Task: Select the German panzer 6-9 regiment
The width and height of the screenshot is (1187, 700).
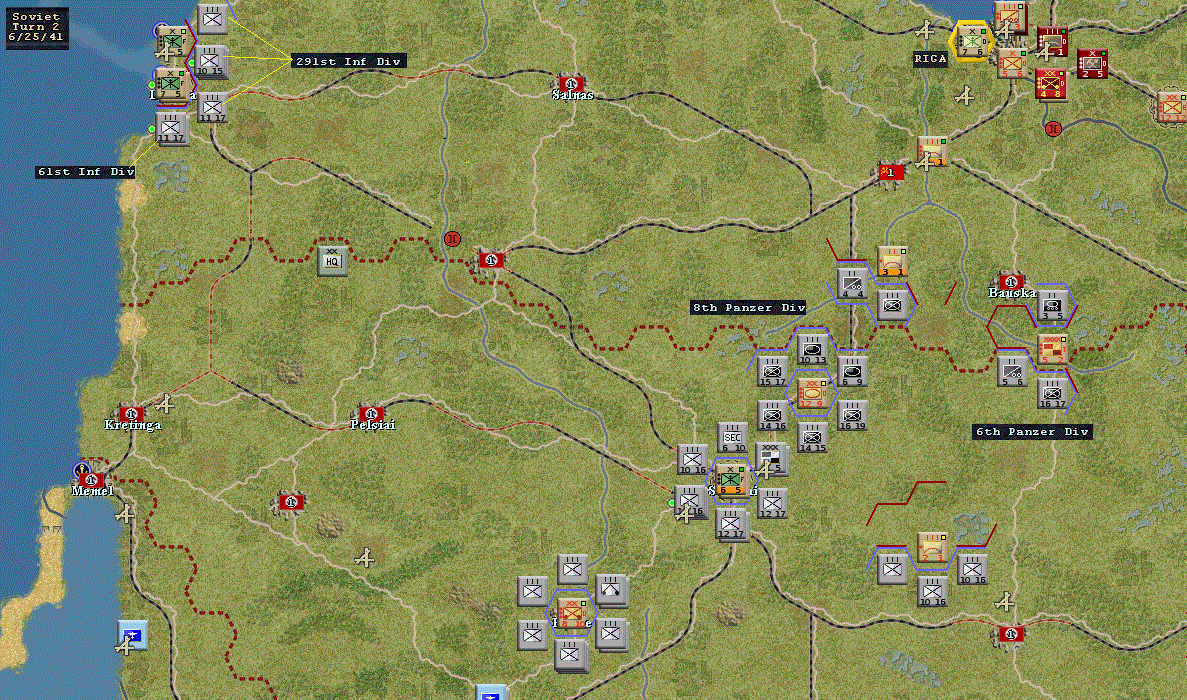Action: [x=852, y=371]
